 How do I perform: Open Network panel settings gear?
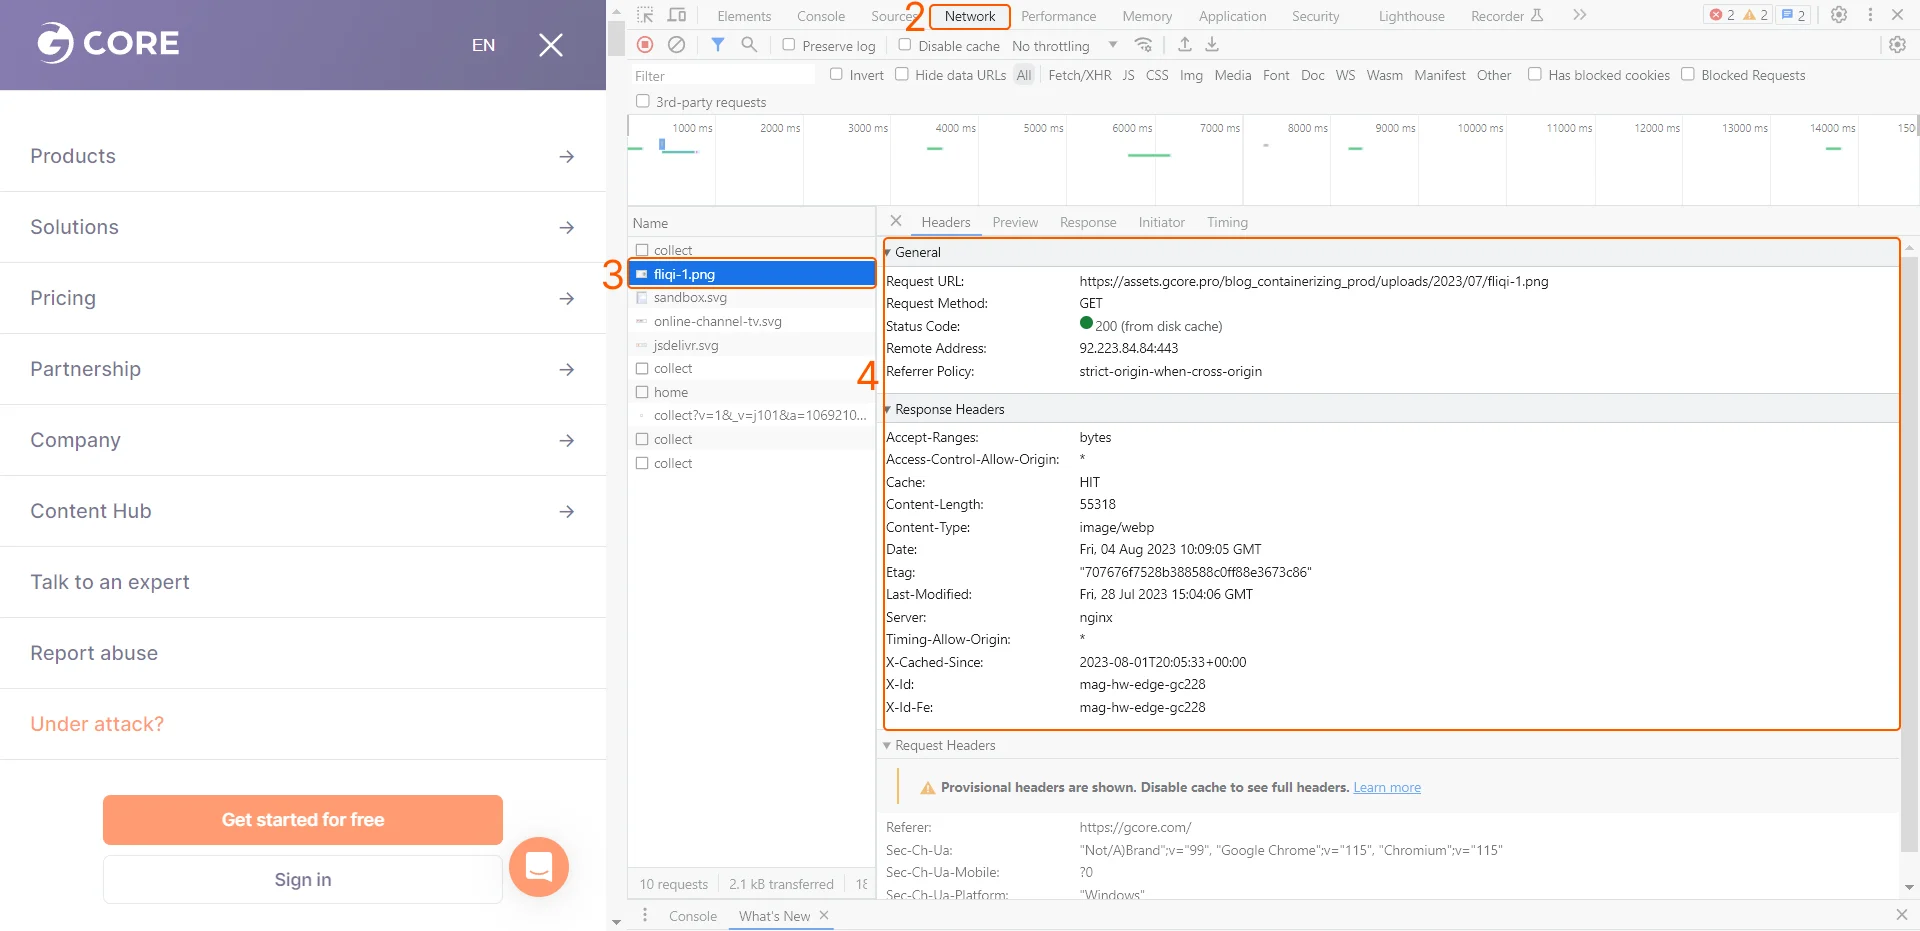tap(1897, 45)
